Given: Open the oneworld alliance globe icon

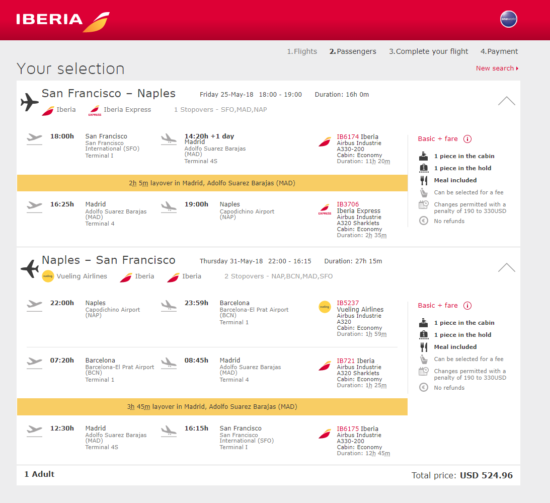Looking at the screenshot, I should pyautogui.click(x=508, y=19).
